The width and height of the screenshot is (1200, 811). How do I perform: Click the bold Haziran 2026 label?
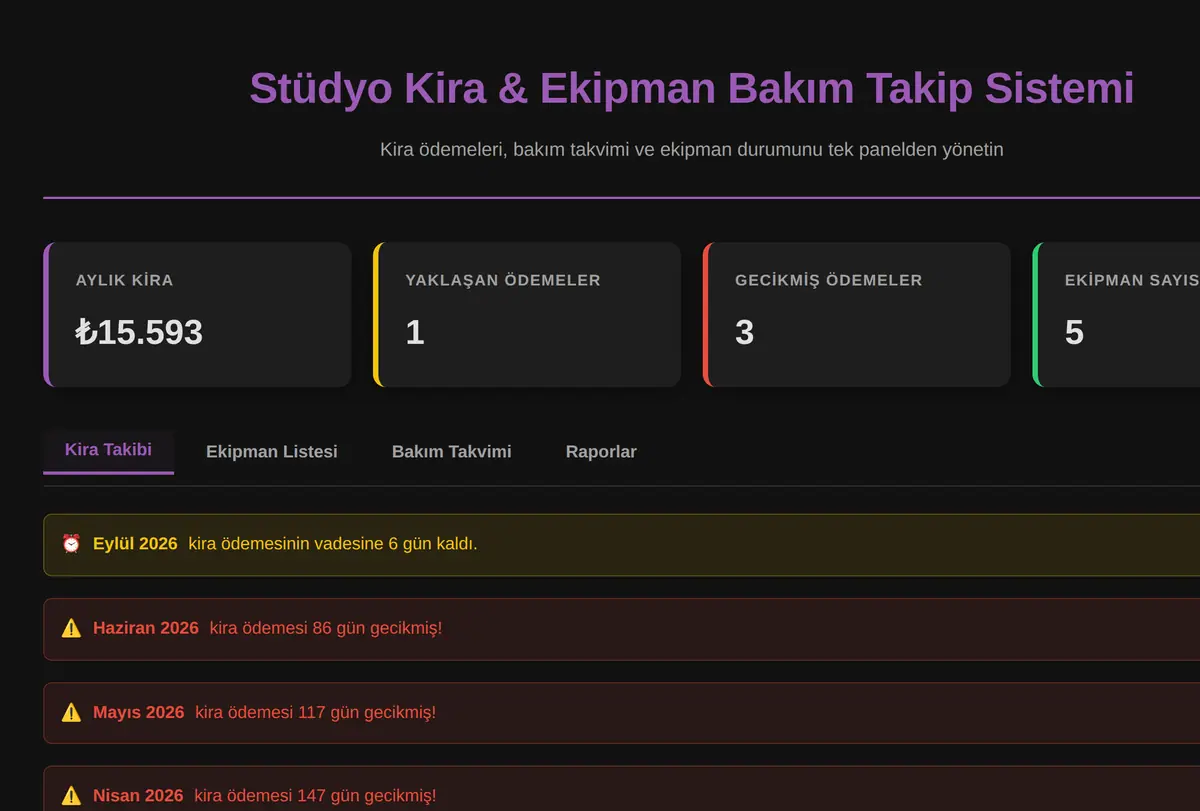click(x=146, y=628)
